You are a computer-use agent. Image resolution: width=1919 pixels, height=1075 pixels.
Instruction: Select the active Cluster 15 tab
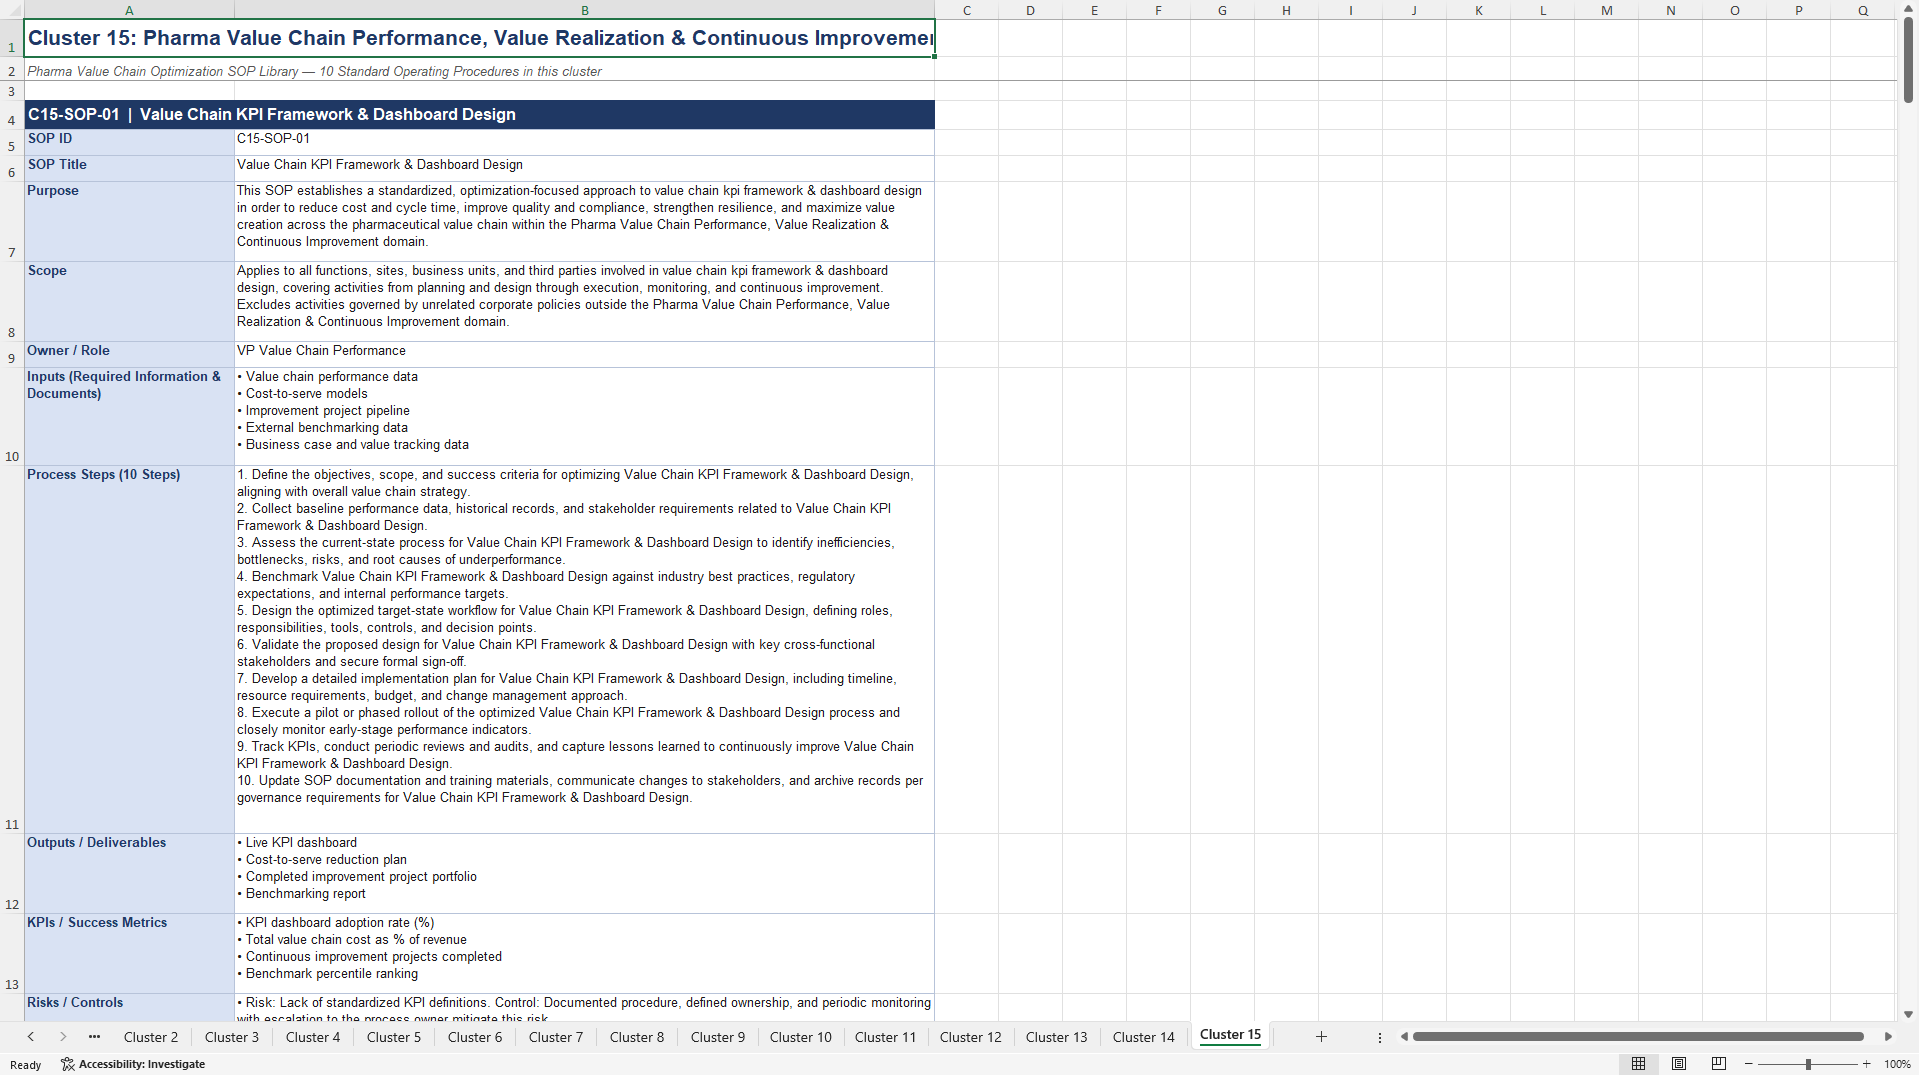point(1230,1035)
